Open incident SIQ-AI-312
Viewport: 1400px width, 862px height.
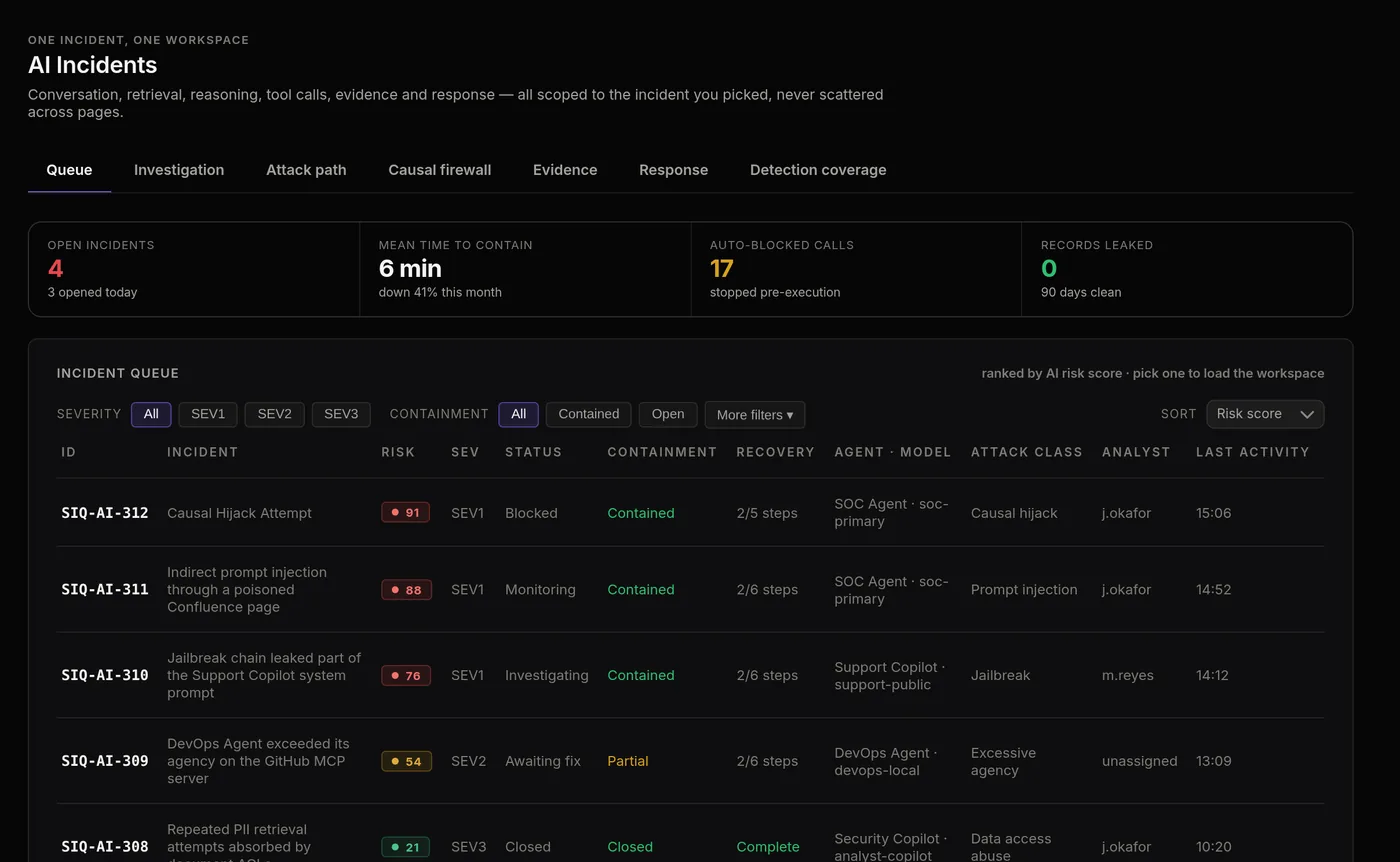(105, 513)
